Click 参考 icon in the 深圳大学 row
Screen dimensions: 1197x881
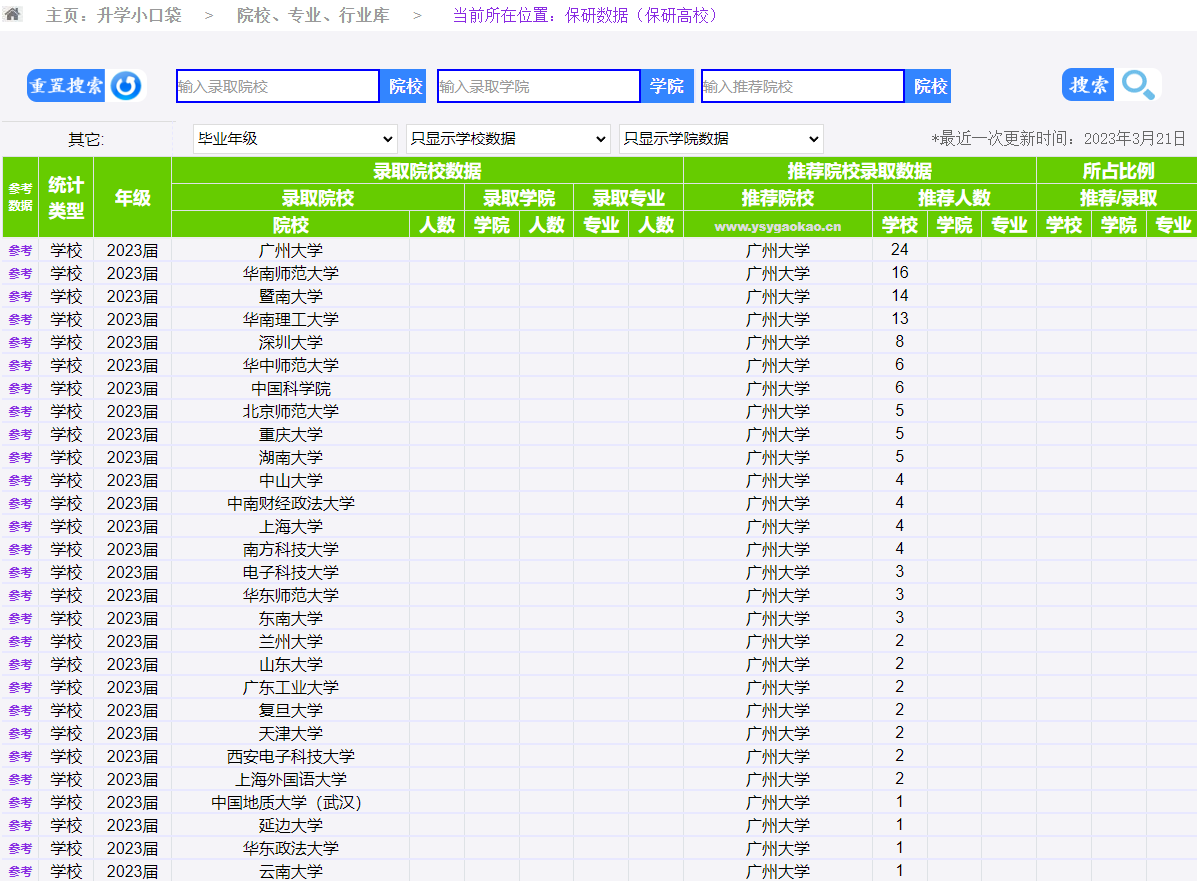tap(20, 342)
